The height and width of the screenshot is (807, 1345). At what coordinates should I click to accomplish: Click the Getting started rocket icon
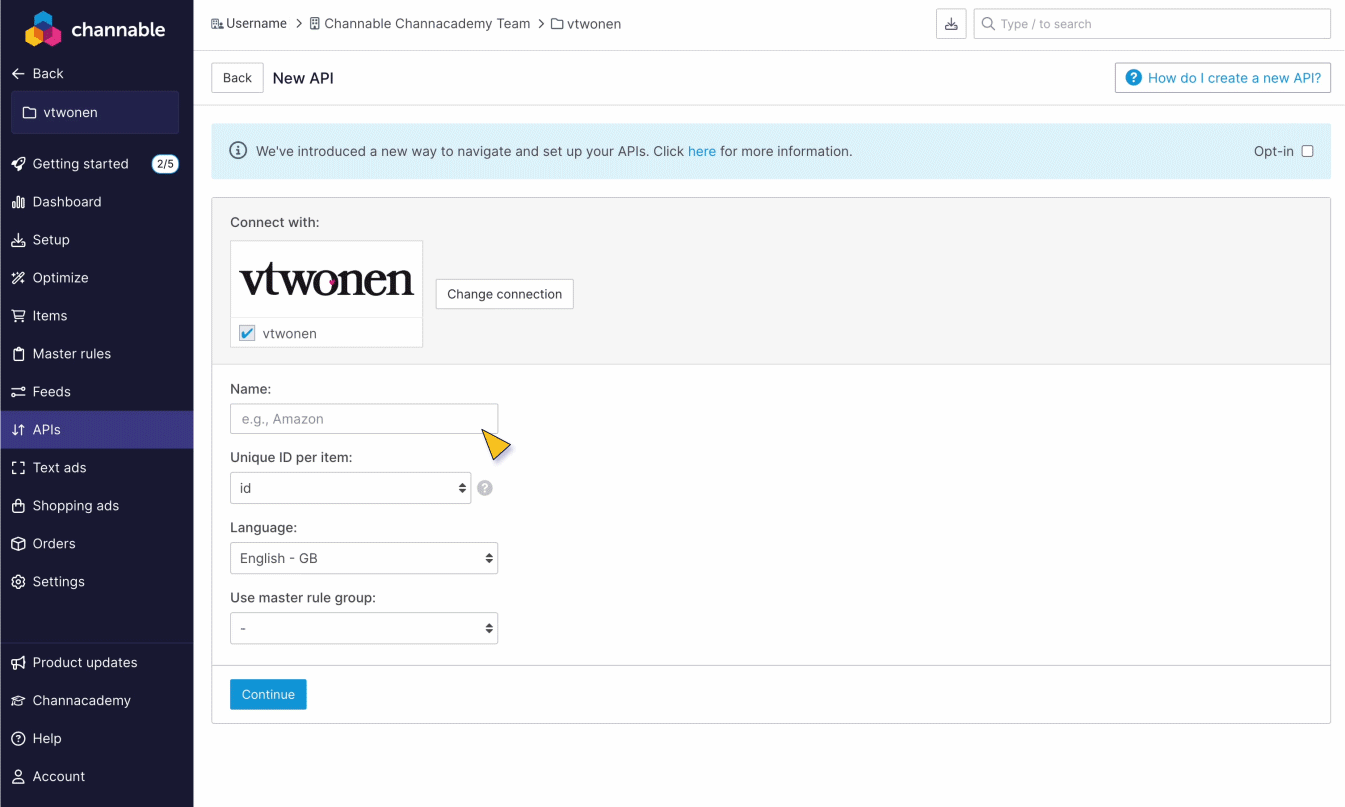(18, 164)
